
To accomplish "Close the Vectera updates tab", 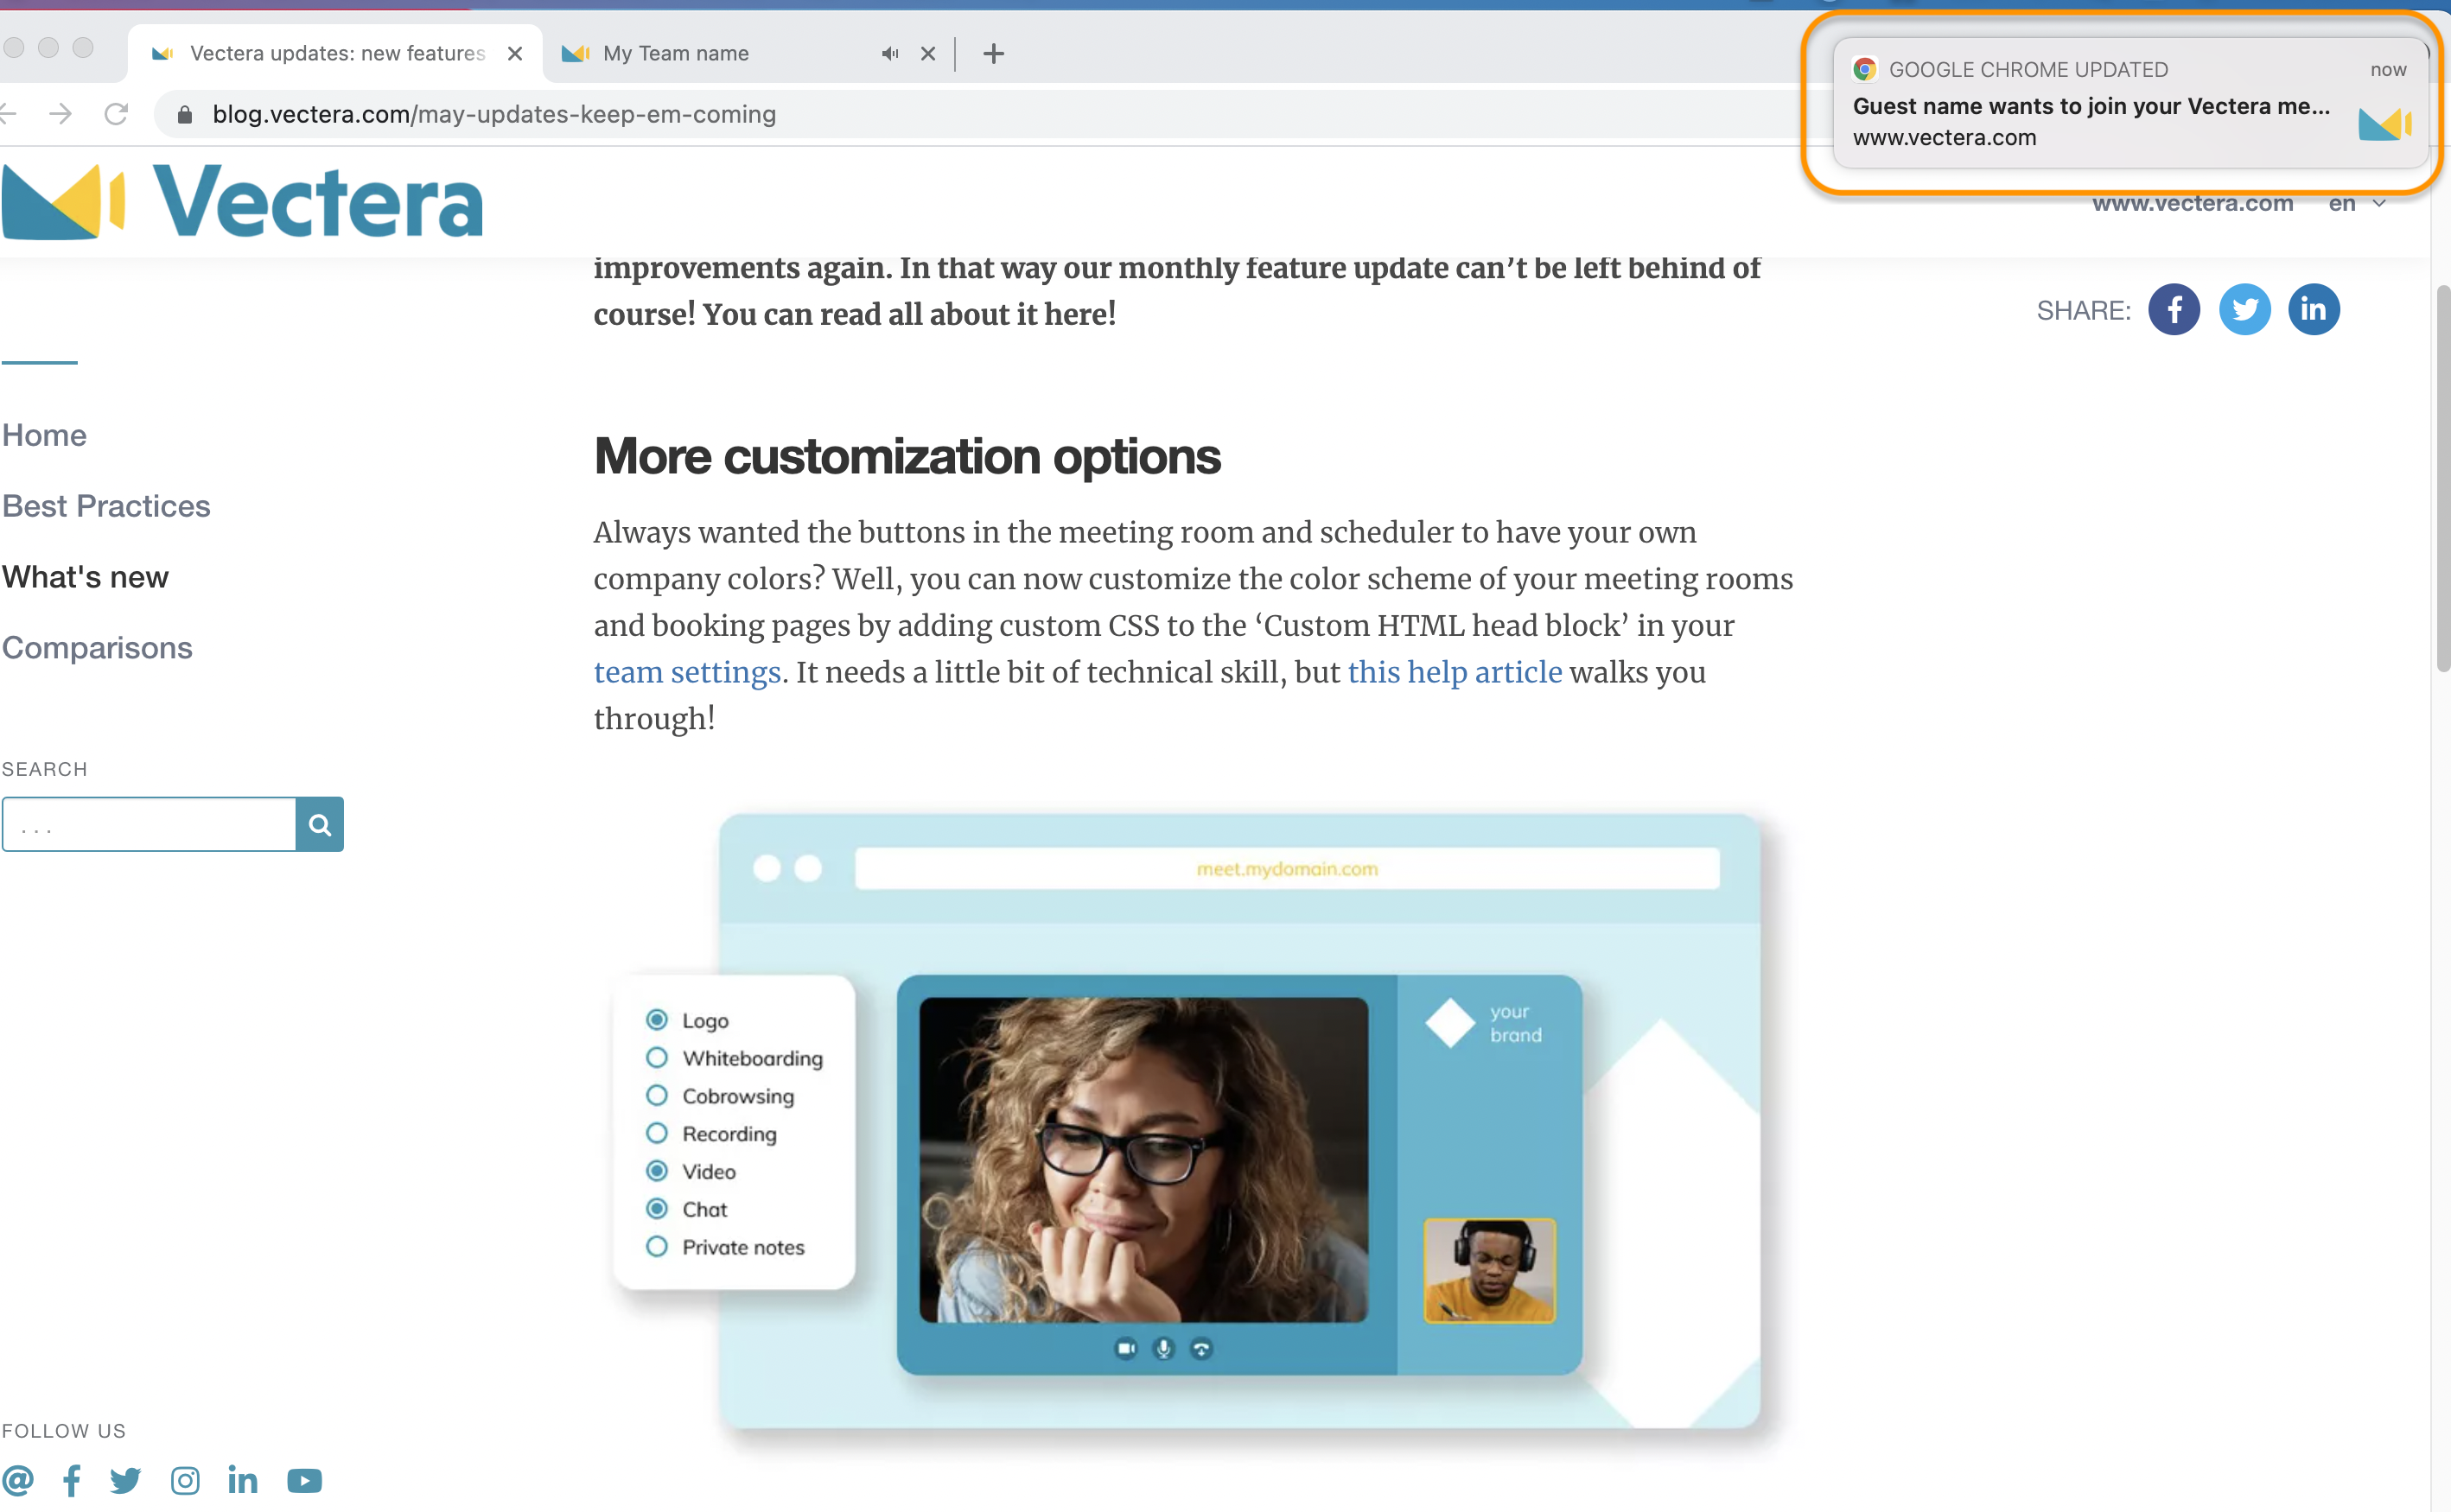I will [515, 53].
